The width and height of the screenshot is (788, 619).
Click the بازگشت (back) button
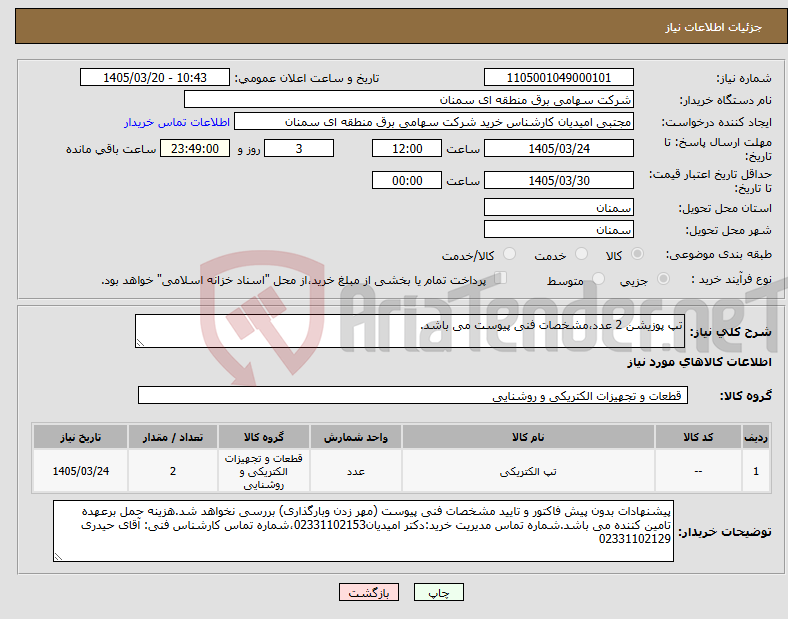(x=369, y=593)
